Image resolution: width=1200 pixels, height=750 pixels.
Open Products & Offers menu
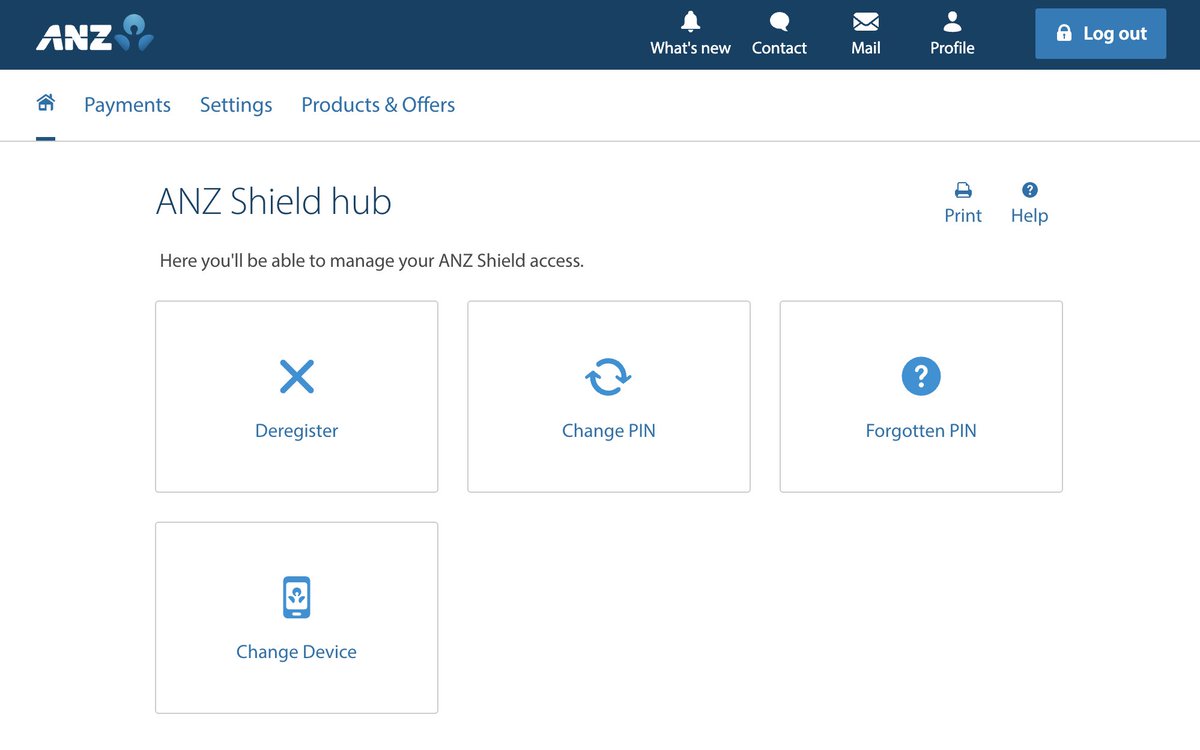click(x=378, y=105)
